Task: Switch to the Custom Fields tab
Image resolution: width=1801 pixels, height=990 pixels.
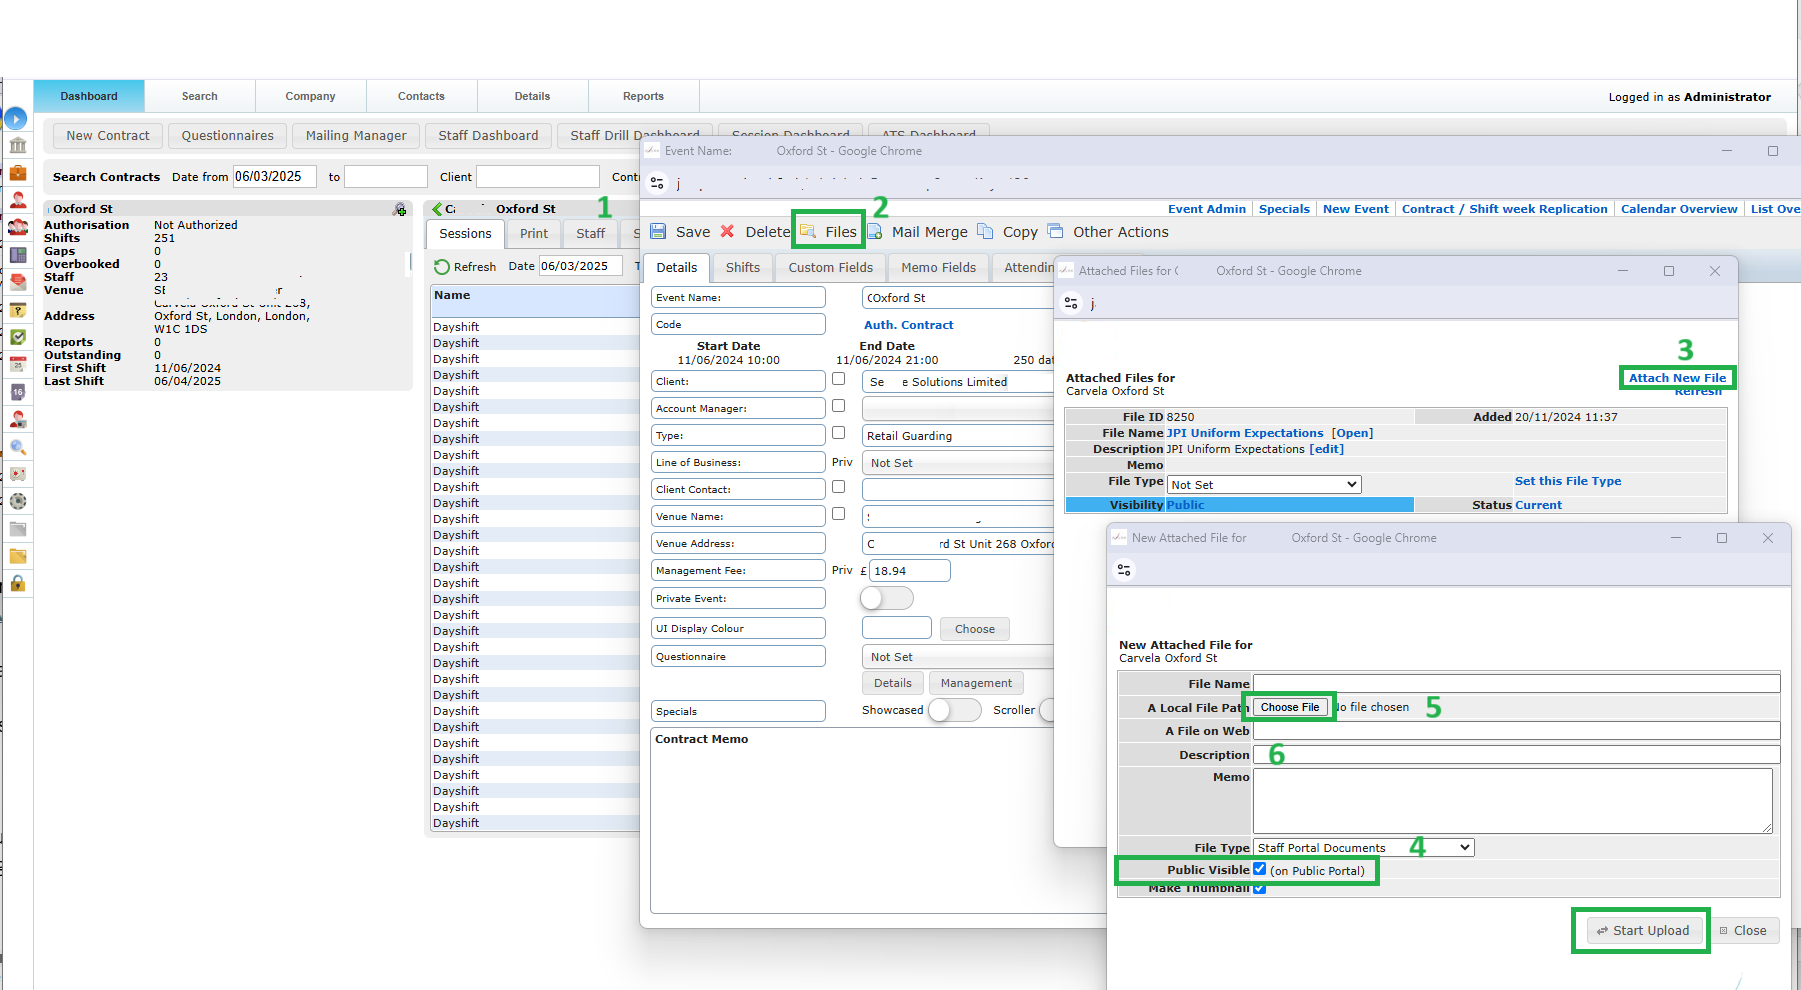Action: click(x=830, y=268)
